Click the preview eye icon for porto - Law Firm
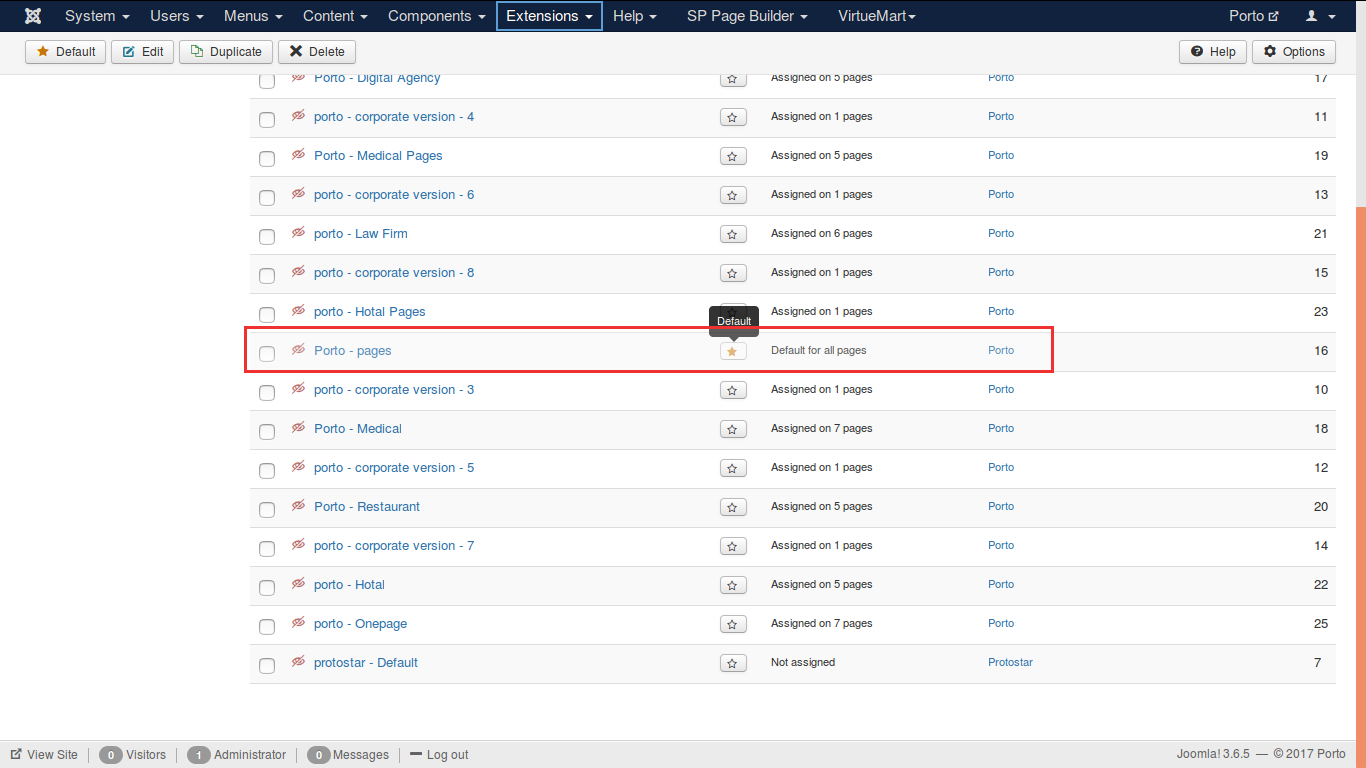Image resolution: width=1366 pixels, height=768 pixels. click(298, 232)
